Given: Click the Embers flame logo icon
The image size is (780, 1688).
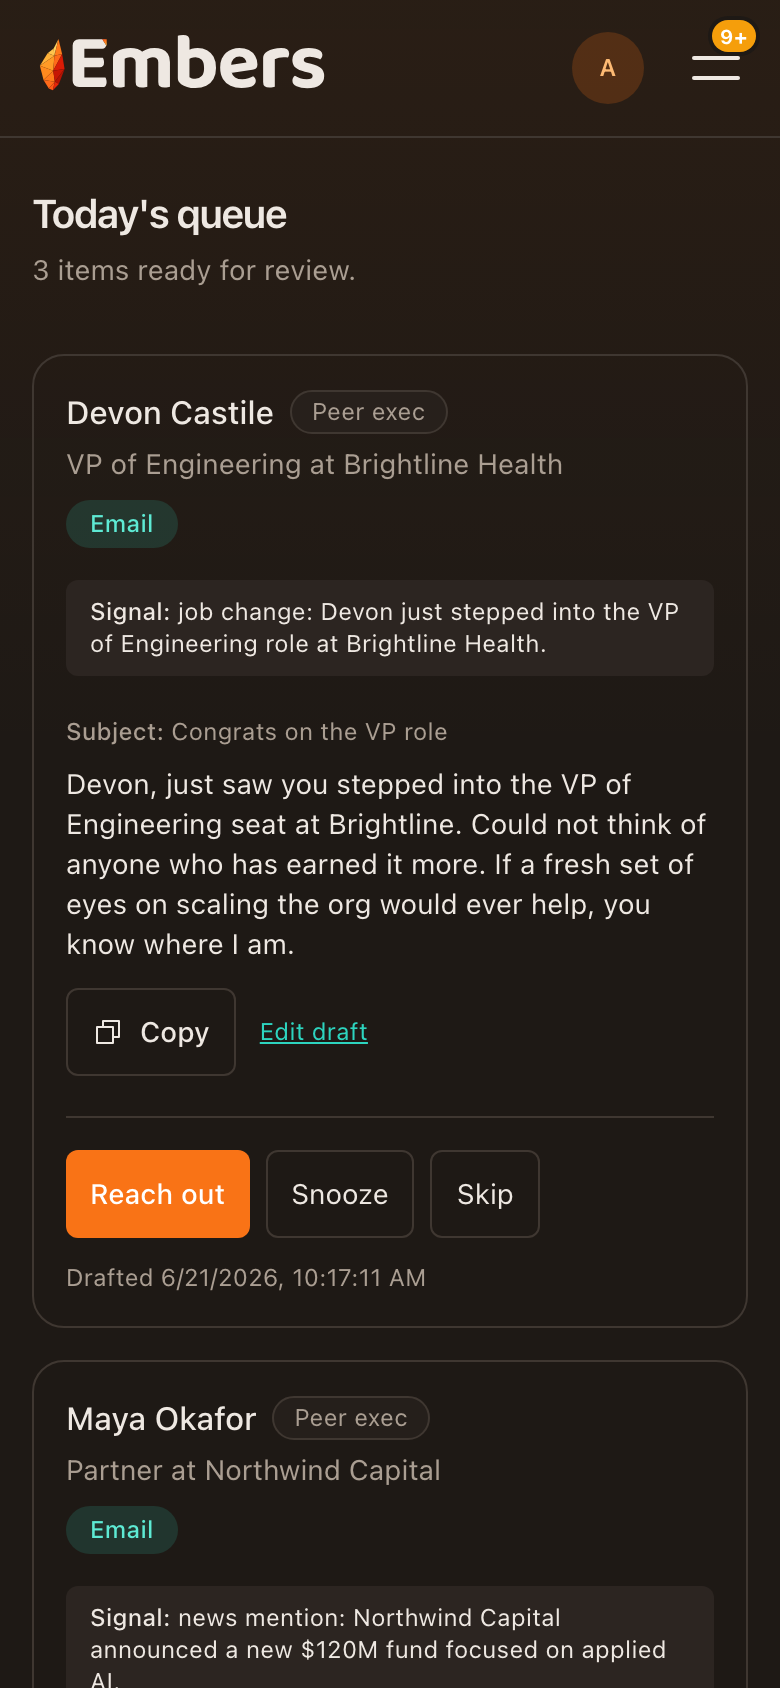Looking at the screenshot, I should 52,65.
